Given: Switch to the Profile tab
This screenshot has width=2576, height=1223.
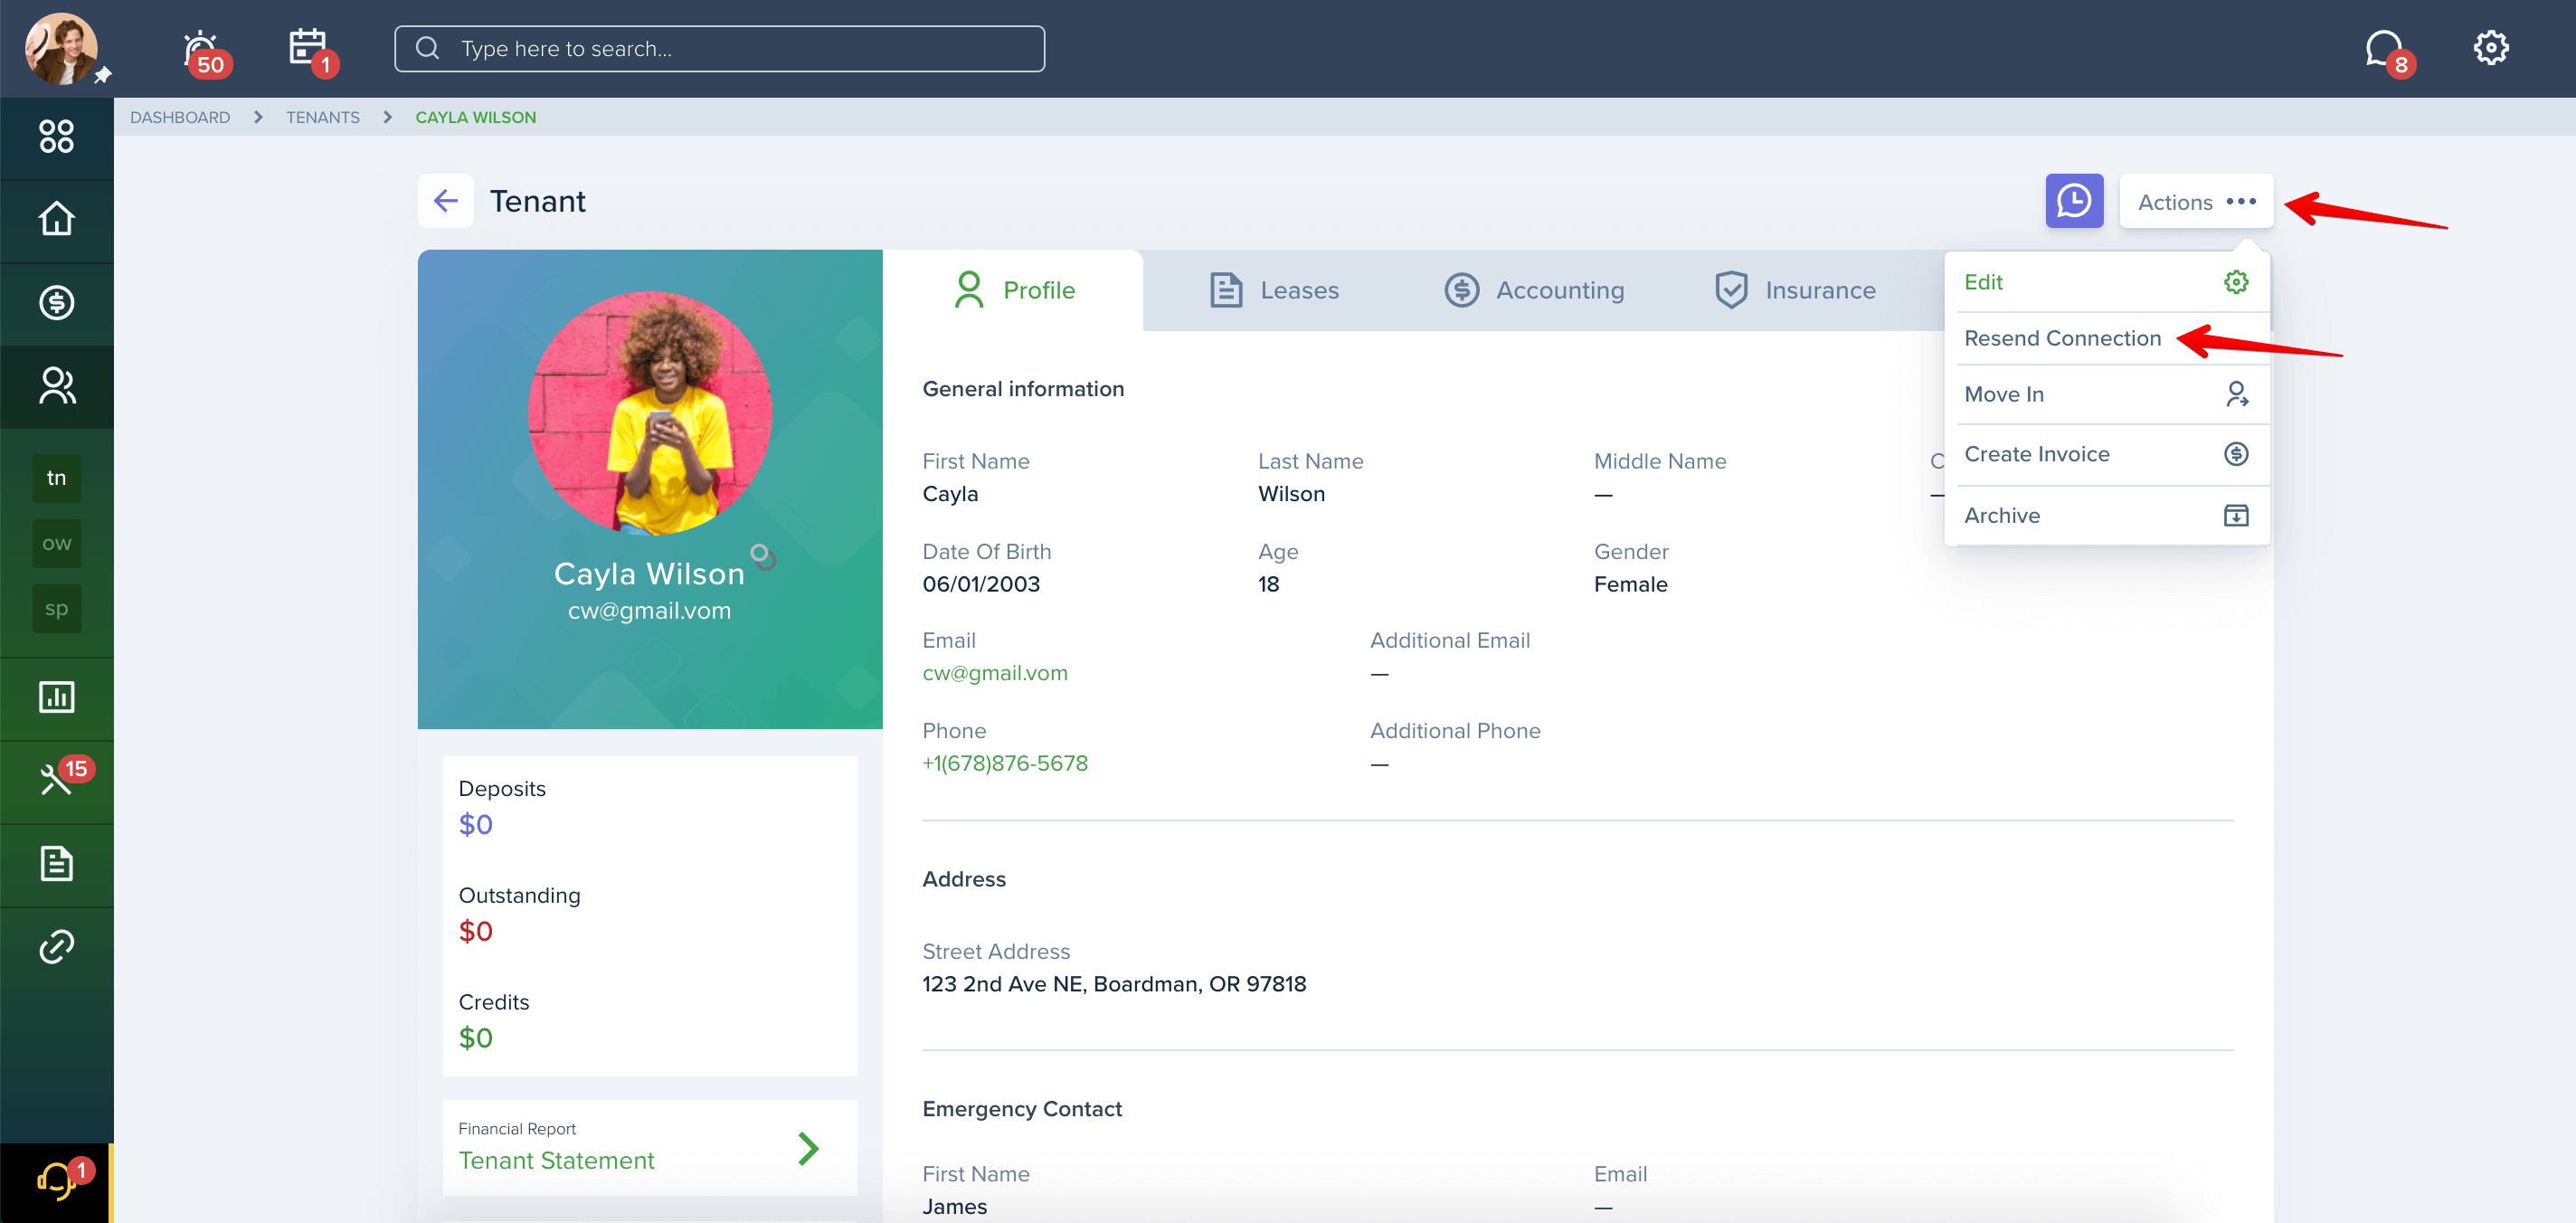Looking at the screenshot, I should click(1013, 290).
